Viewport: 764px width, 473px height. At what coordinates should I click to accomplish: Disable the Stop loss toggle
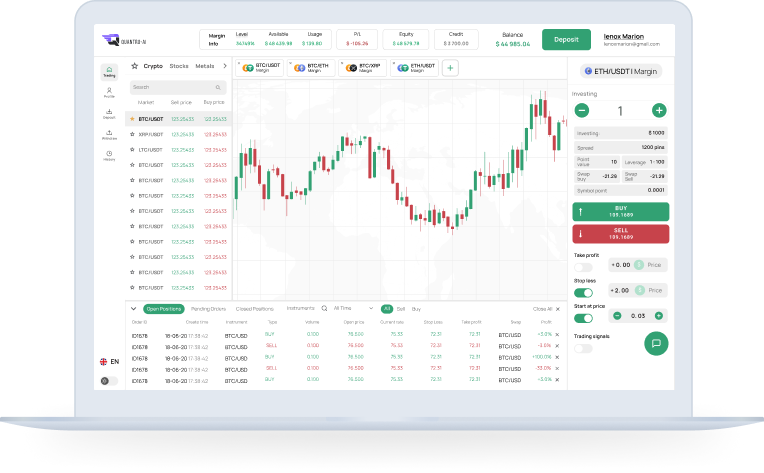[x=582, y=291]
